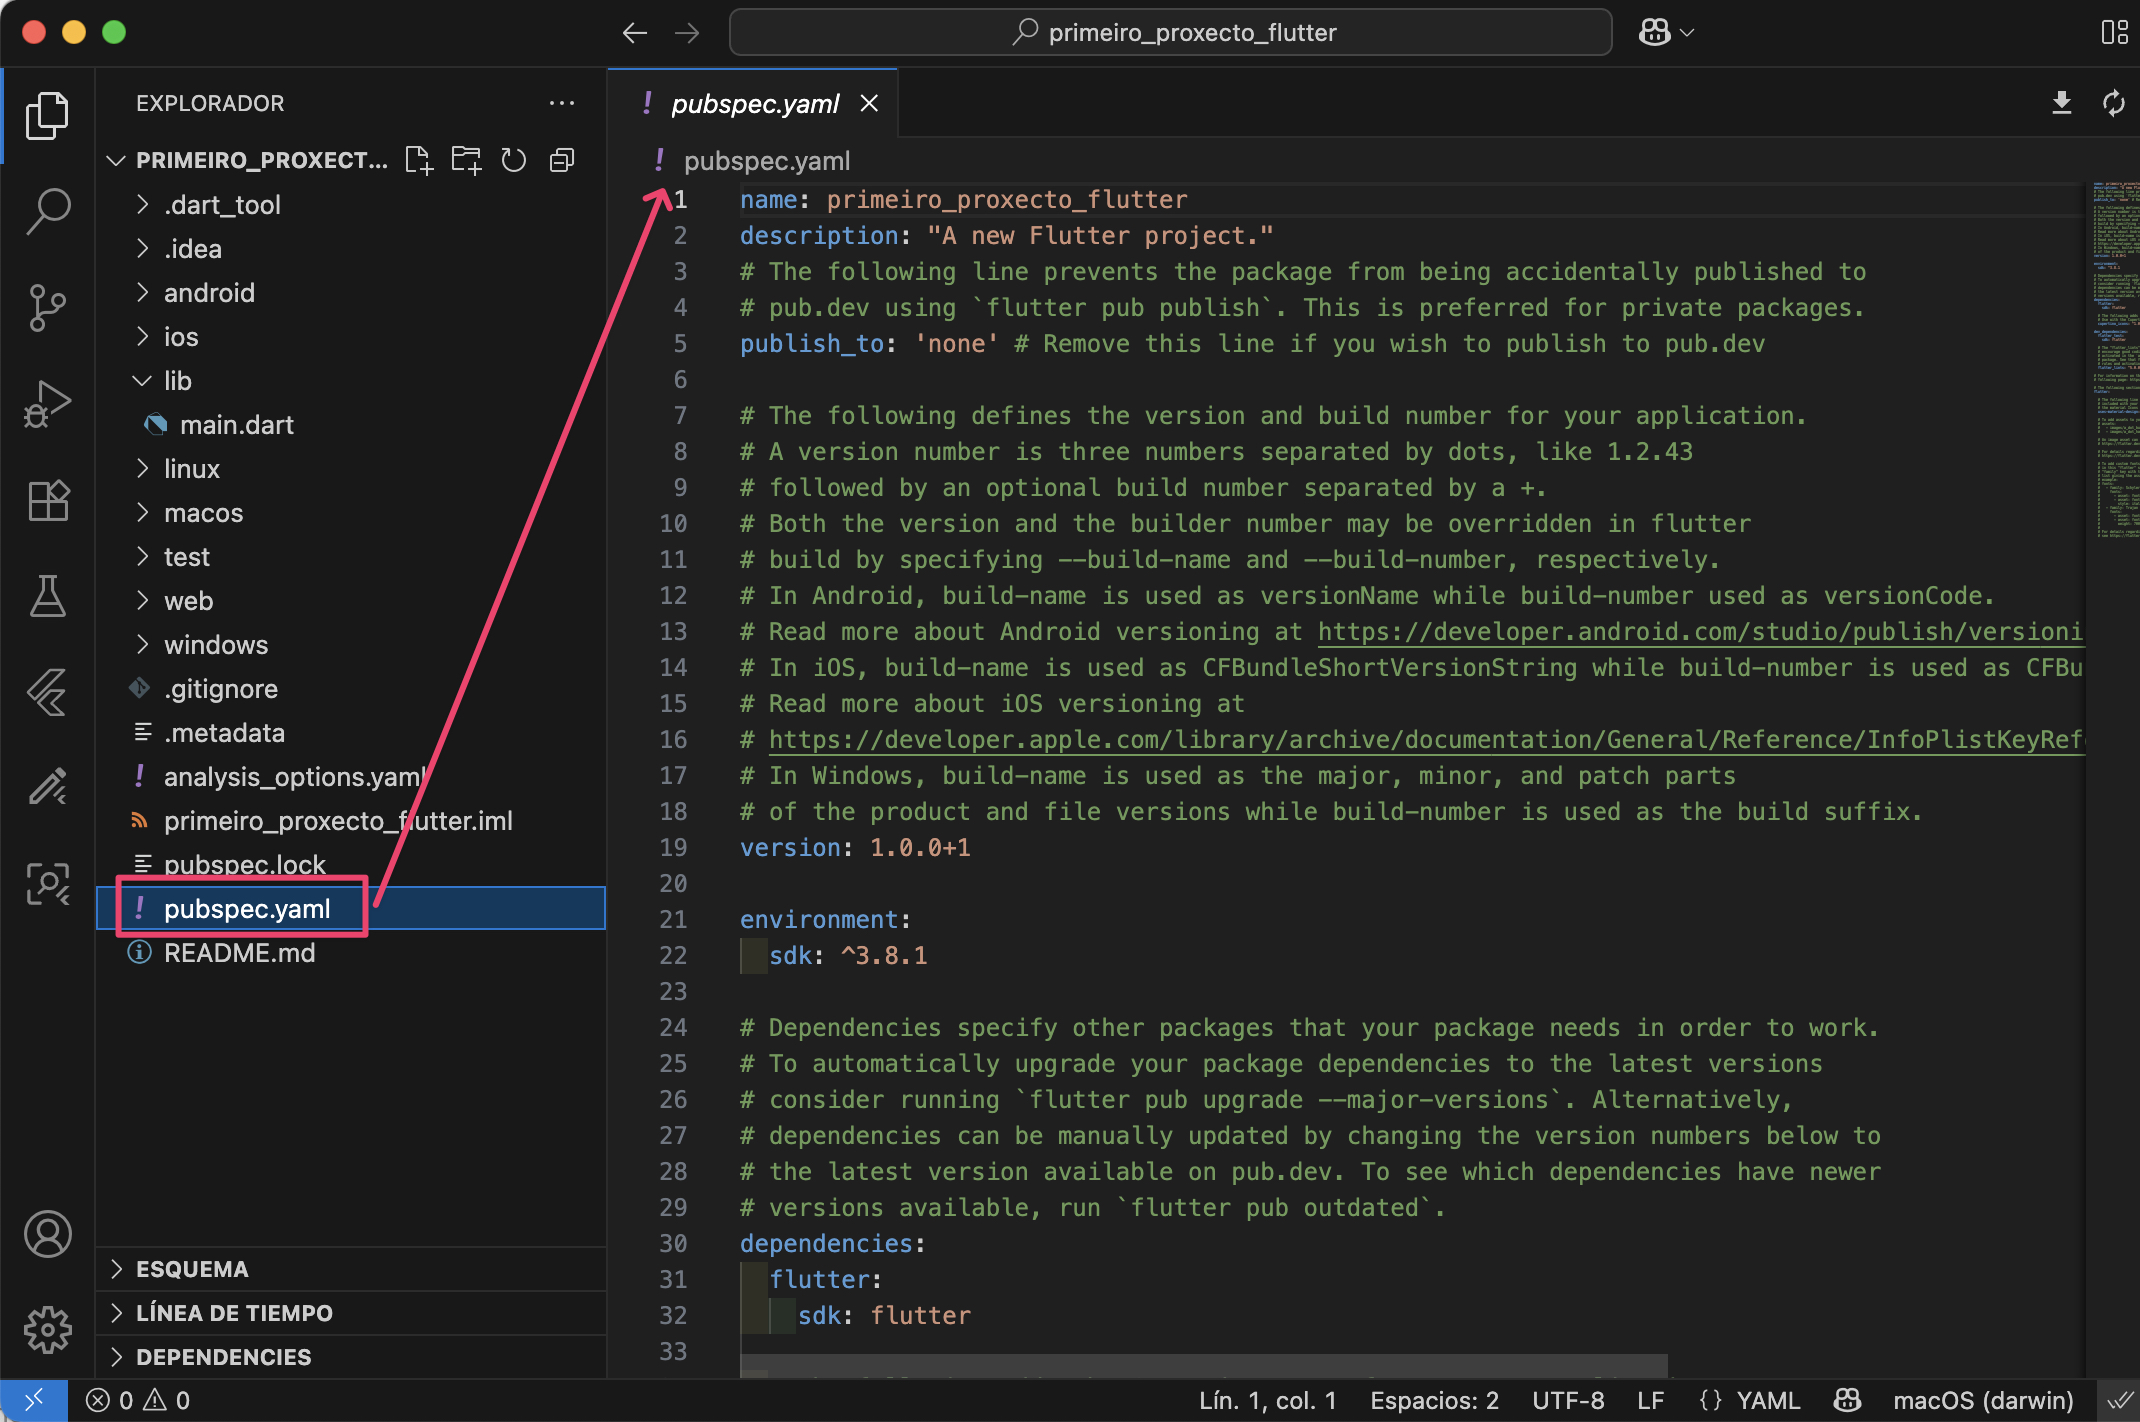Image resolution: width=2140 pixels, height=1422 pixels.
Task: Open the Manage gear menu
Action: coord(47,1329)
